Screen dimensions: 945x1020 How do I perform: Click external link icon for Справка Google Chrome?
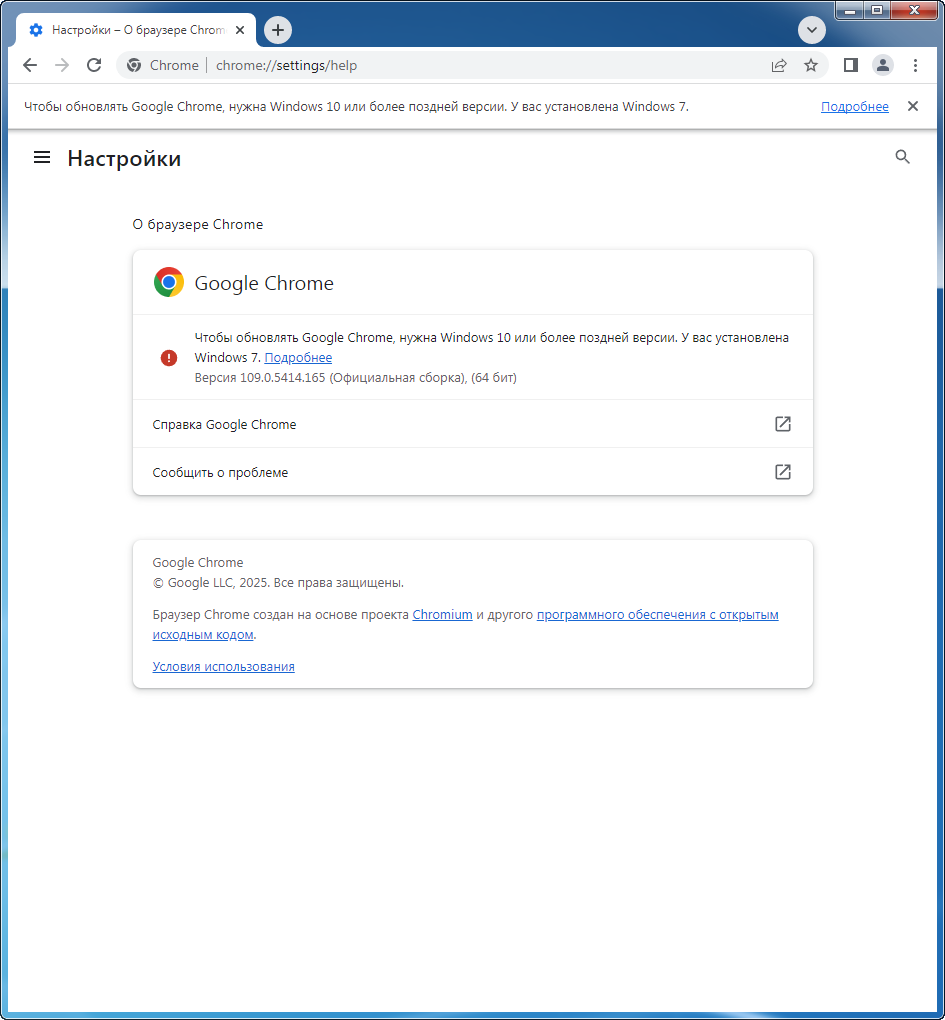click(783, 424)
